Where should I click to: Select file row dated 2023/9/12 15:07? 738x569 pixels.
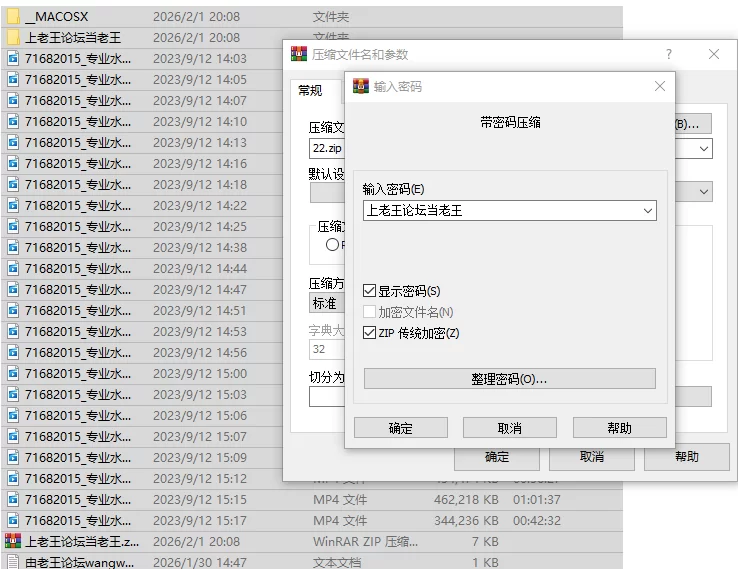pyautogui.click(x=142, y=436)
